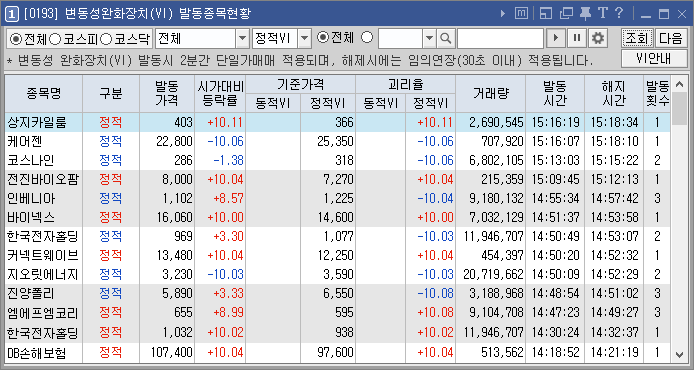Select the 케어젠 stock name
This screenshot has width=694, height=370.
[x=25, y=142]
